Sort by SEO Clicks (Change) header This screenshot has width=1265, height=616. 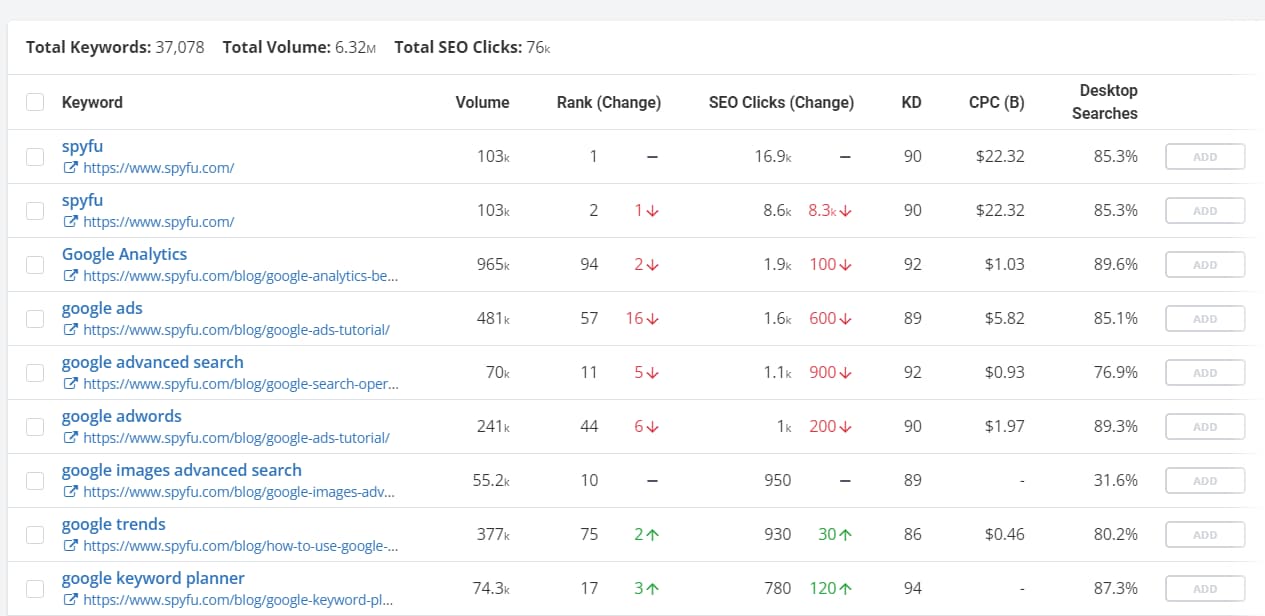pos(781,102)
